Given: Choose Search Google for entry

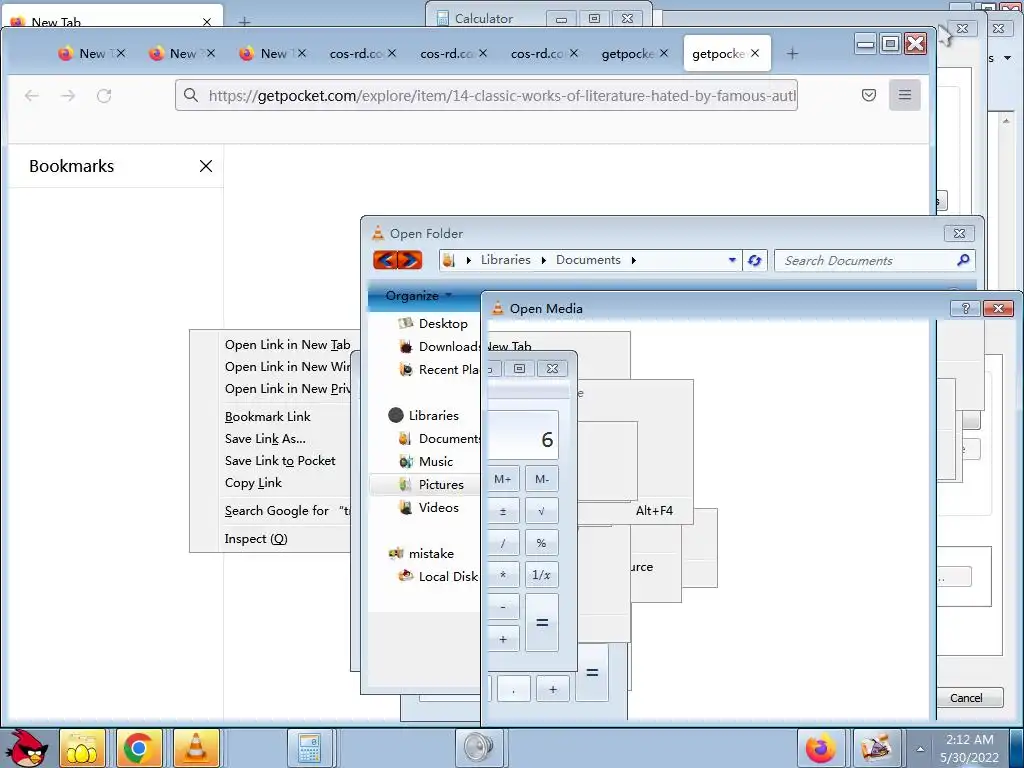Looking at the screenshot, I should coord(287,511).
